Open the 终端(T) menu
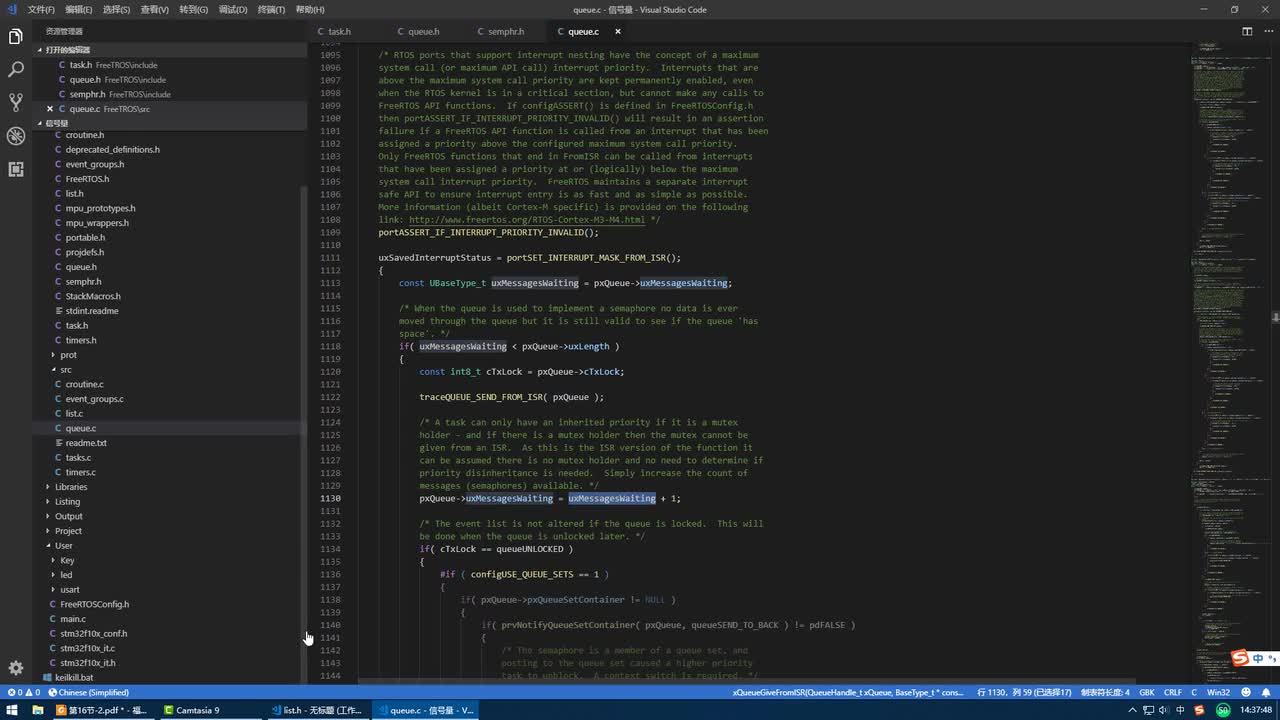 pos(271,9)
